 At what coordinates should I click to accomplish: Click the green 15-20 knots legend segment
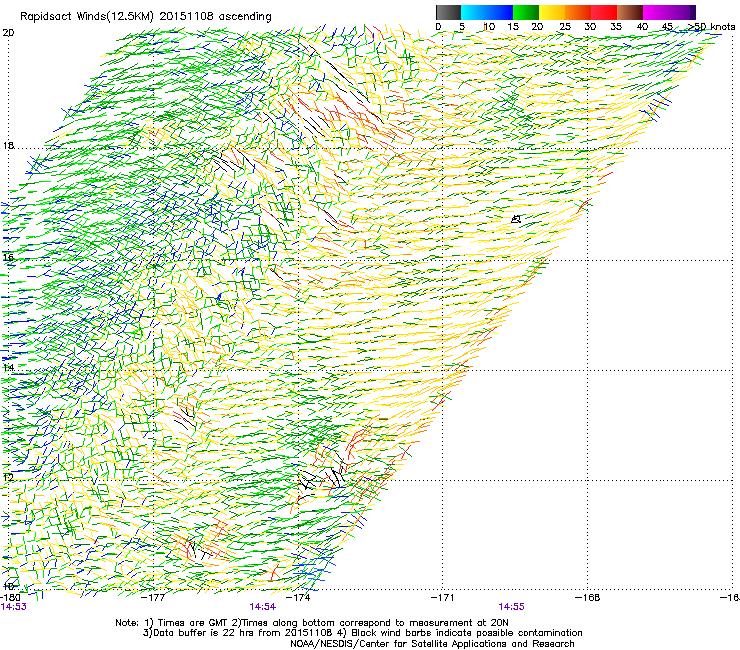[526, 12]
